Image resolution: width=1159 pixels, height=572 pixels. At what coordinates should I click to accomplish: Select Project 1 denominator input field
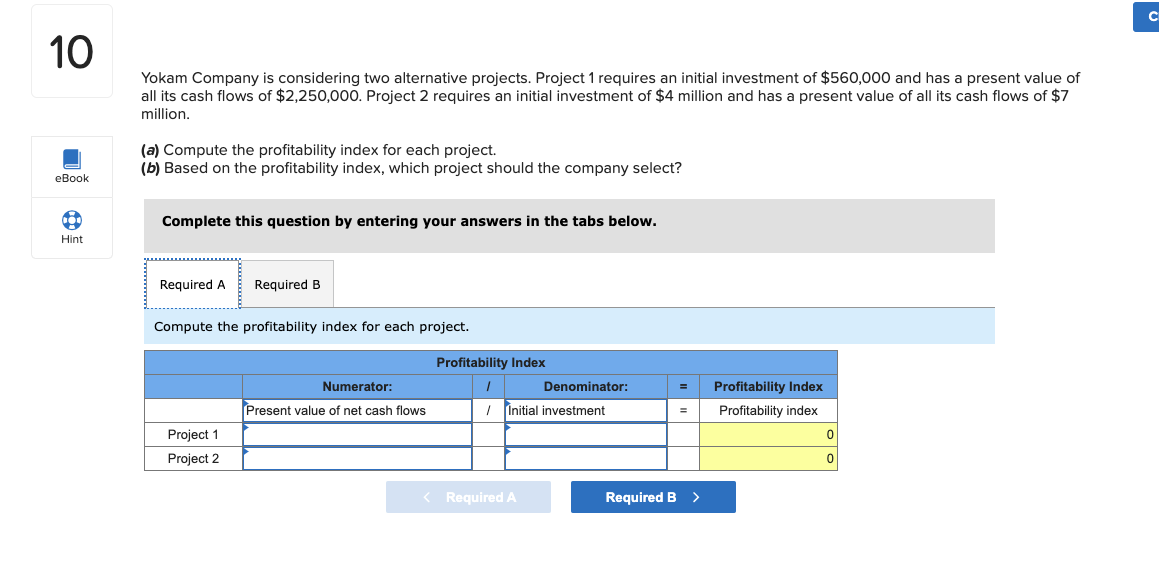(585, 435)
